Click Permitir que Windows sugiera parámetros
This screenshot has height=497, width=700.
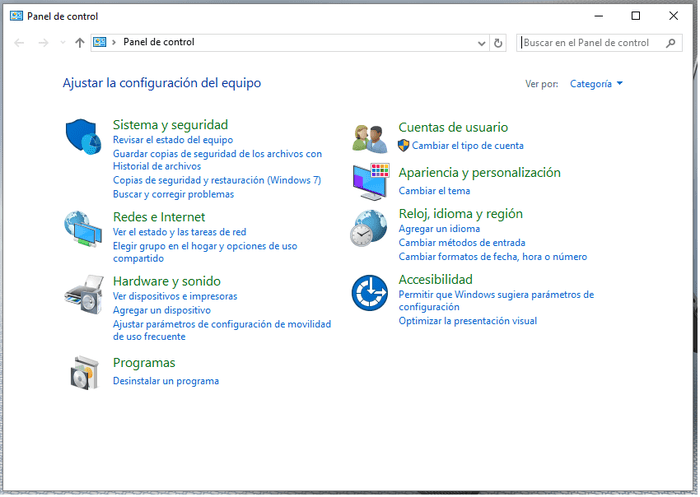[x=496, y=301]
